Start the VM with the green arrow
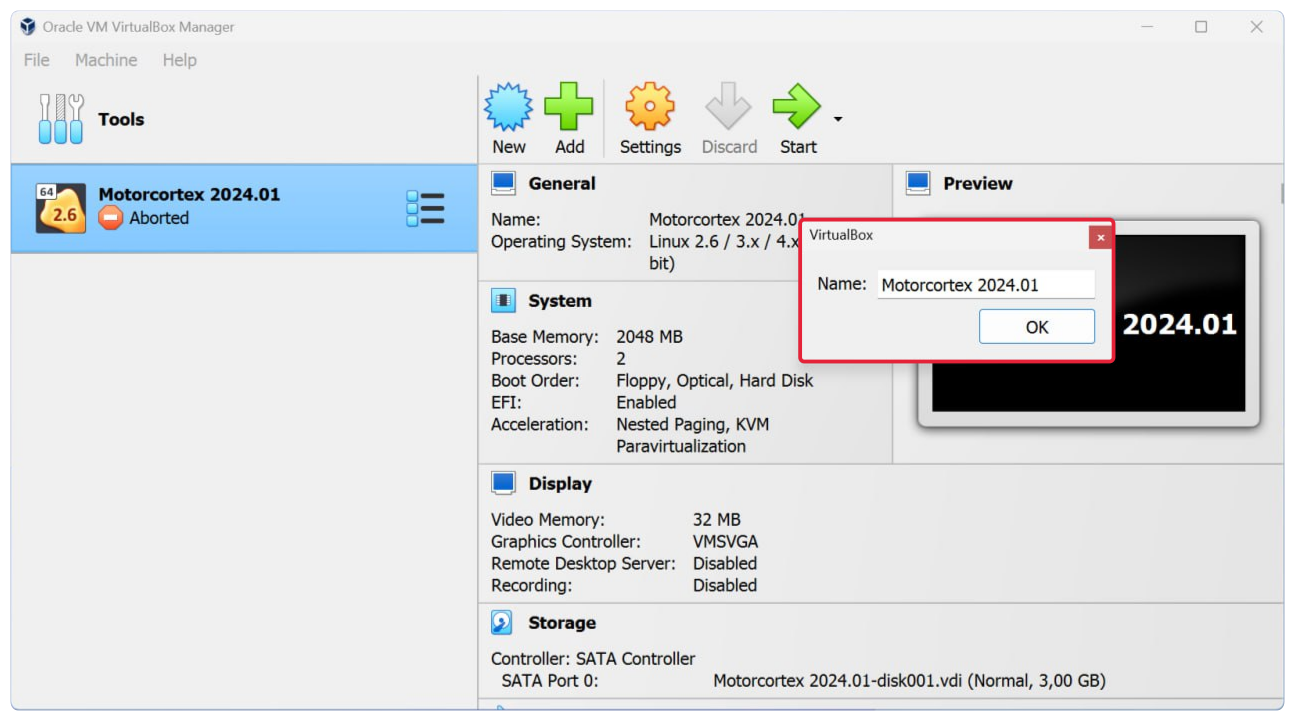This screenshot has height=721, width=1295. 797,107
